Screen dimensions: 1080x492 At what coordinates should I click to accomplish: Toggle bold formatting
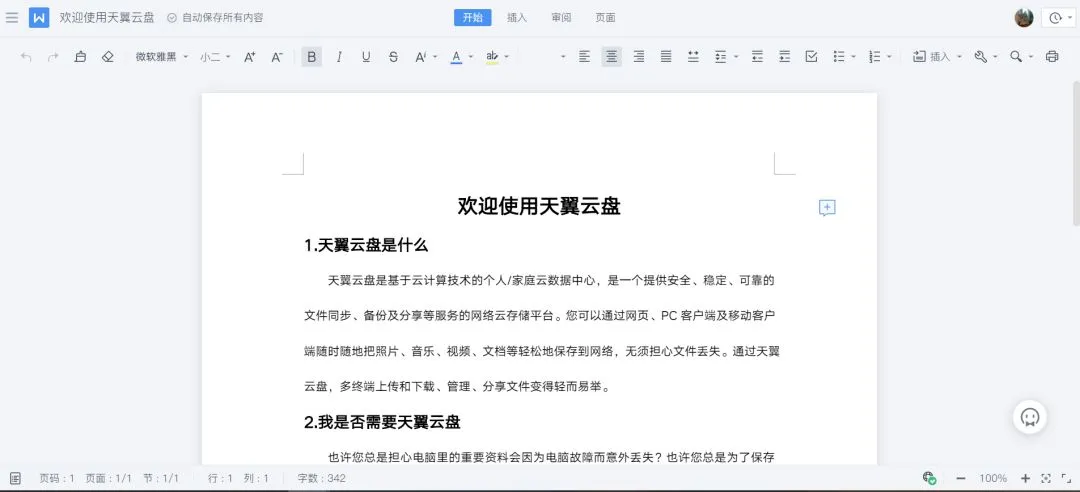coord(312,57)
